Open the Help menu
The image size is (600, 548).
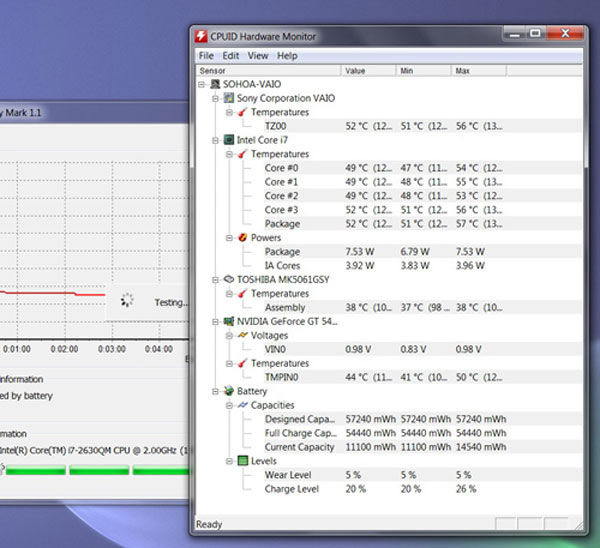287,56
